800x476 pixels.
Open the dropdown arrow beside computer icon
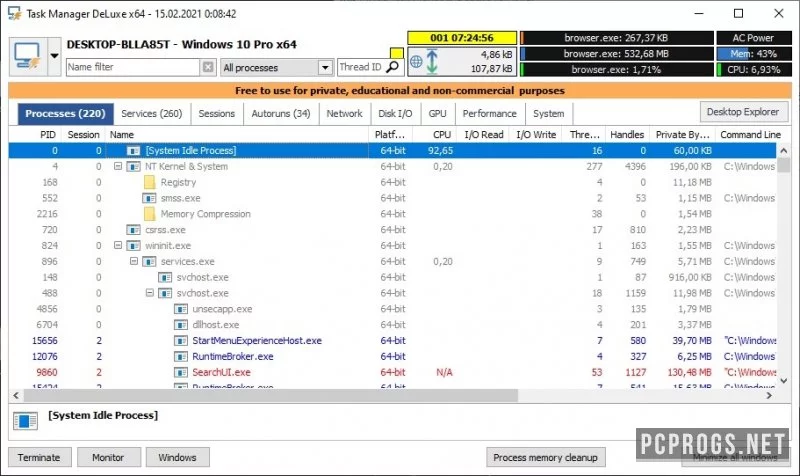55,56
